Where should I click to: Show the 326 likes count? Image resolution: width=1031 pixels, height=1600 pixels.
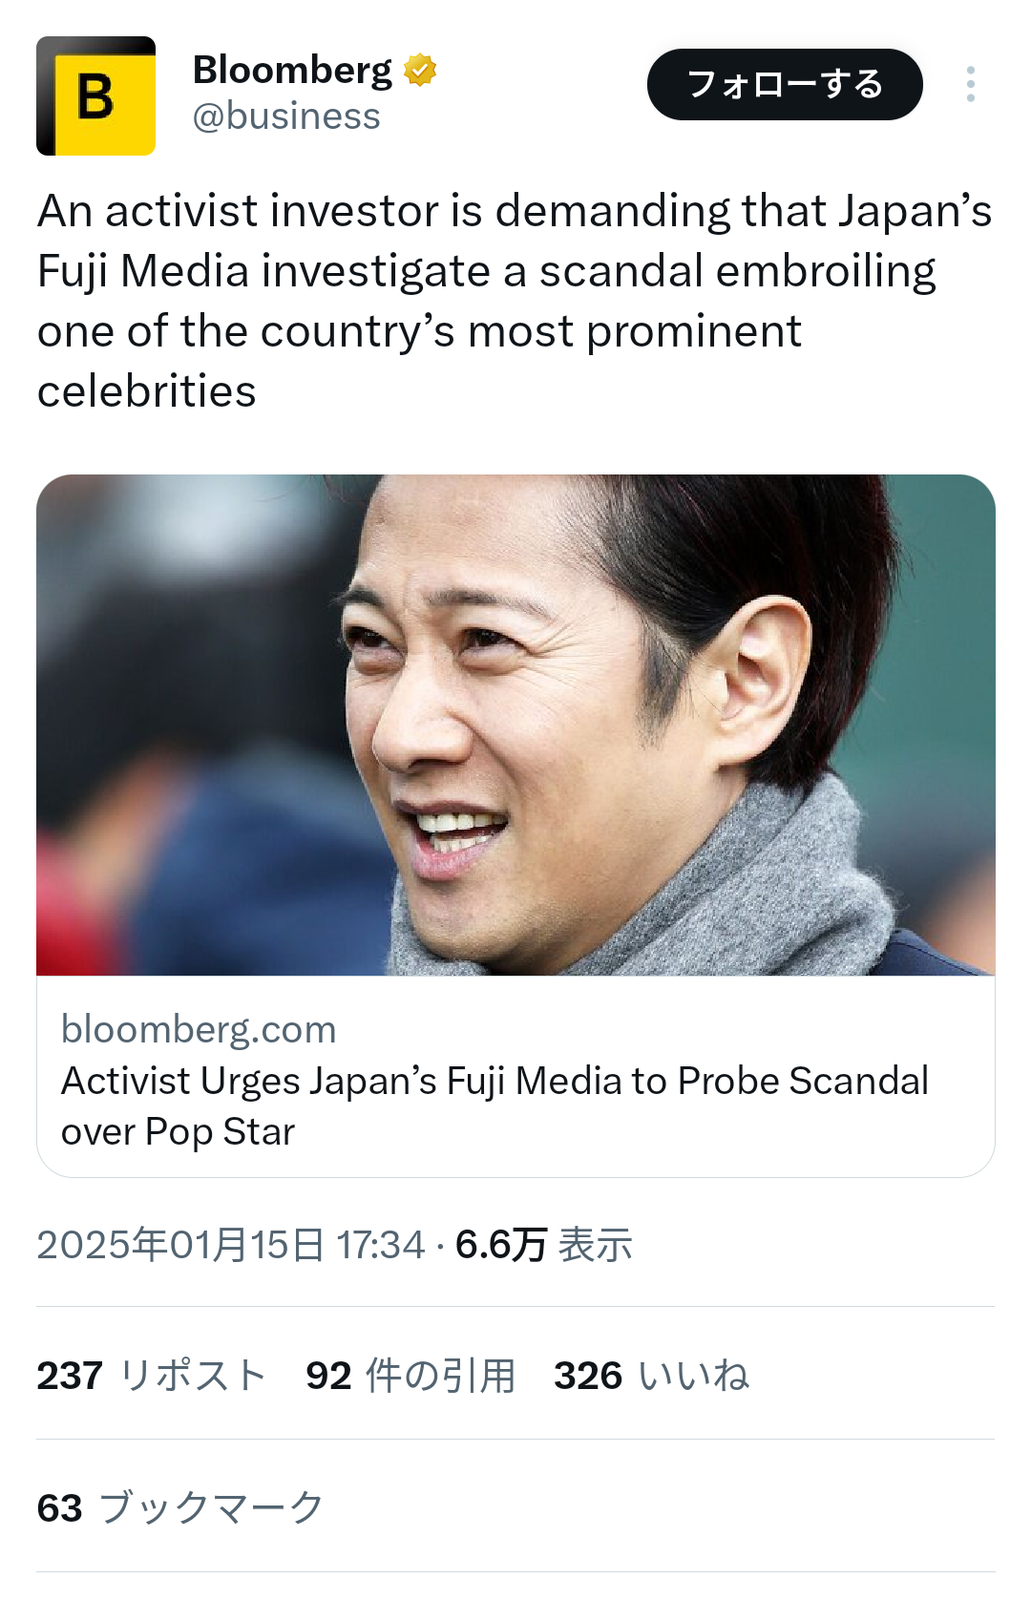pos(588,1376)
